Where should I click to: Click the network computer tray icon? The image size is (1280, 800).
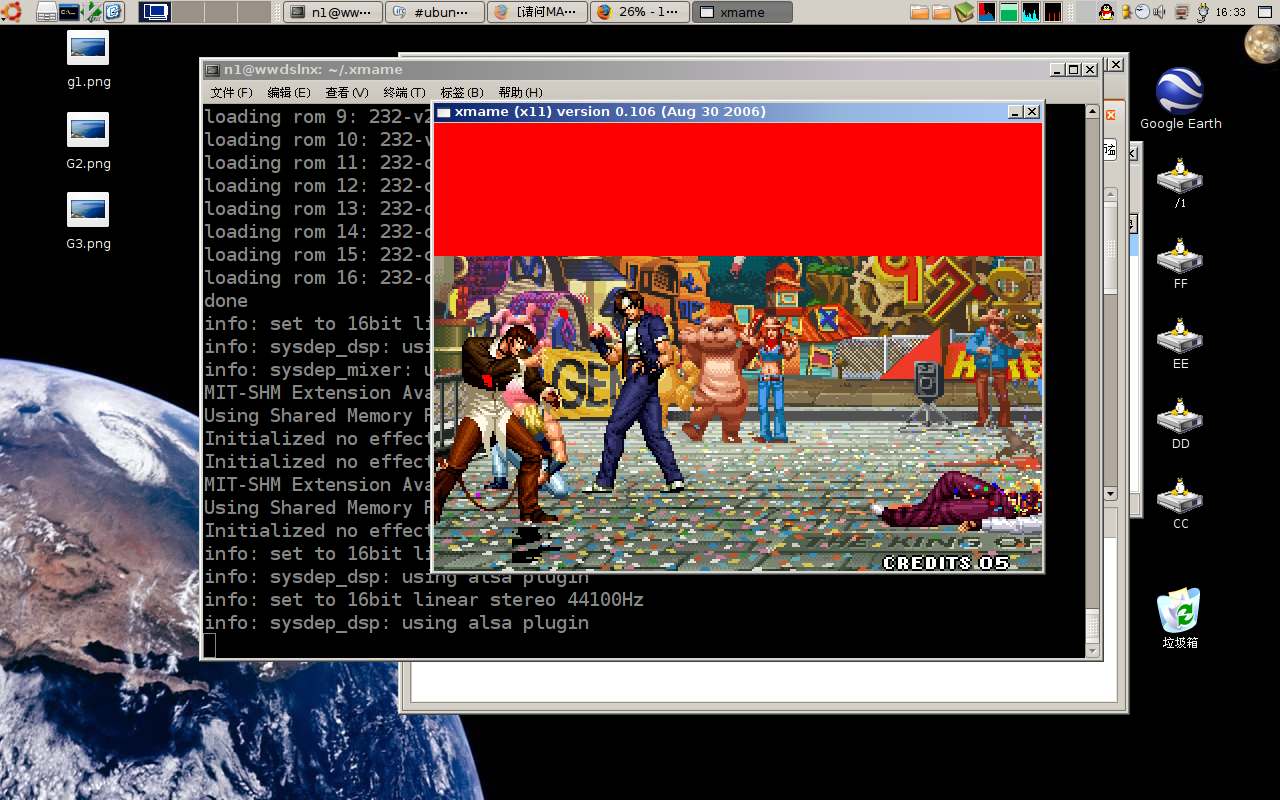(1182, 12)
